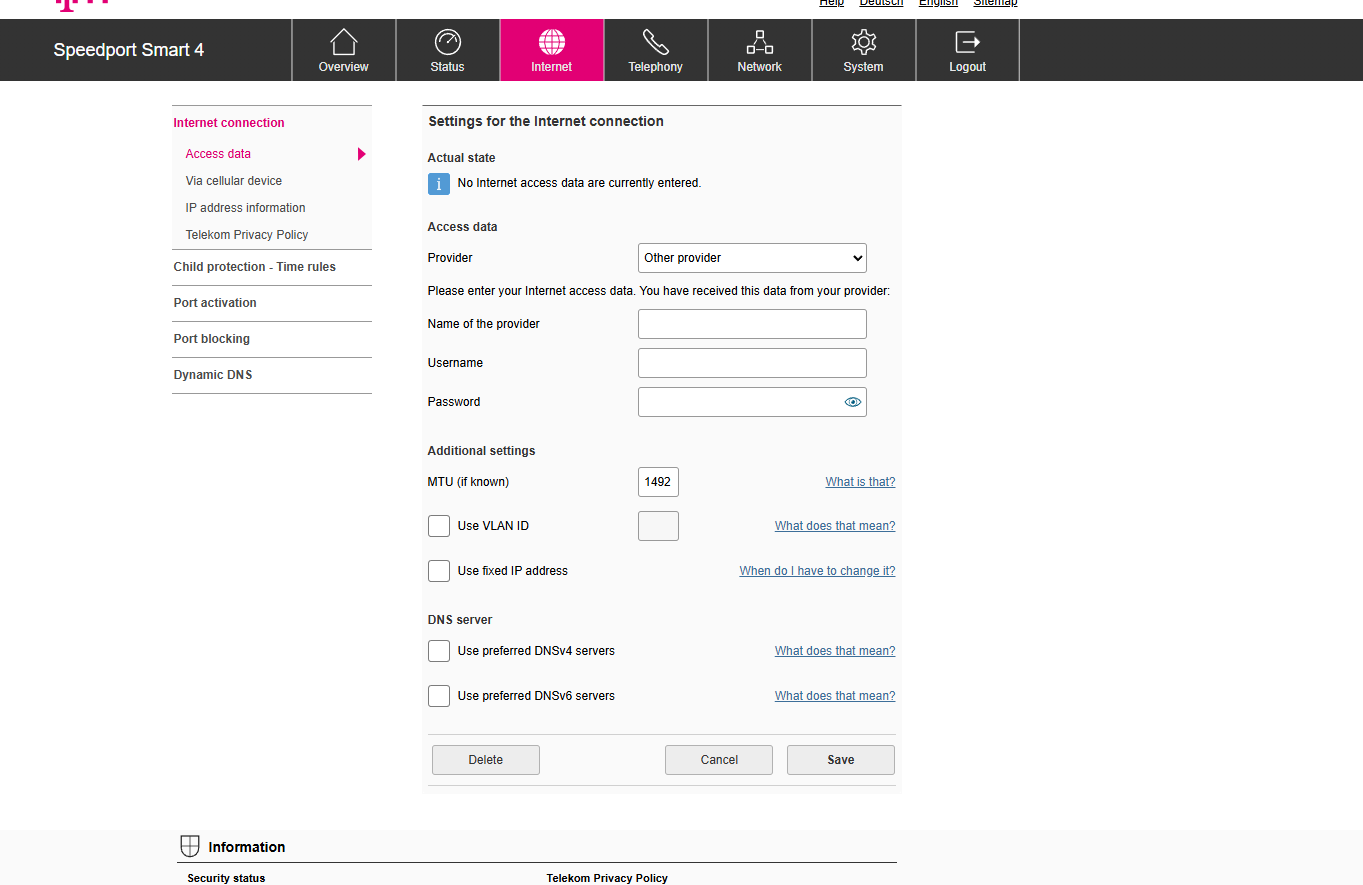The width and height of the screenshot is (1363, 885).
Task: Click the Save button
Action: 840,760
